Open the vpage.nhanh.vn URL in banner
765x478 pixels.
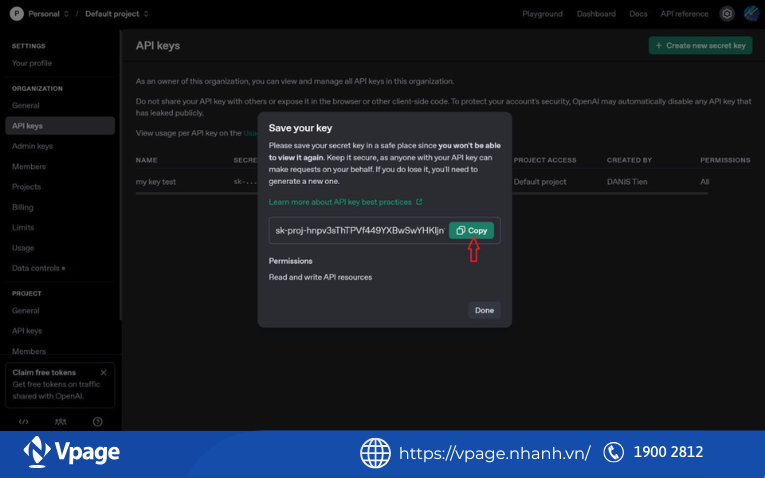point(495,453)
